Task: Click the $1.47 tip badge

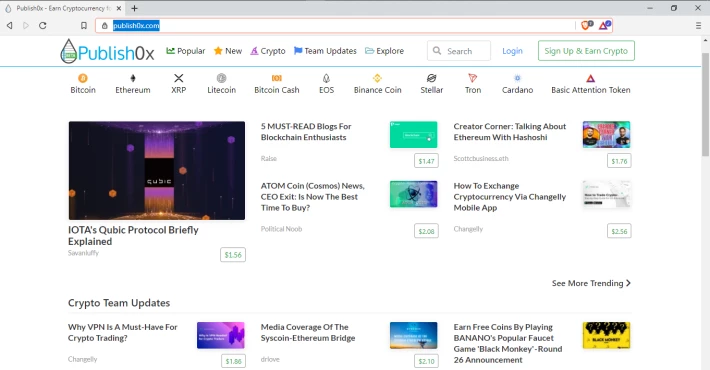Action: tap(426, 161)
